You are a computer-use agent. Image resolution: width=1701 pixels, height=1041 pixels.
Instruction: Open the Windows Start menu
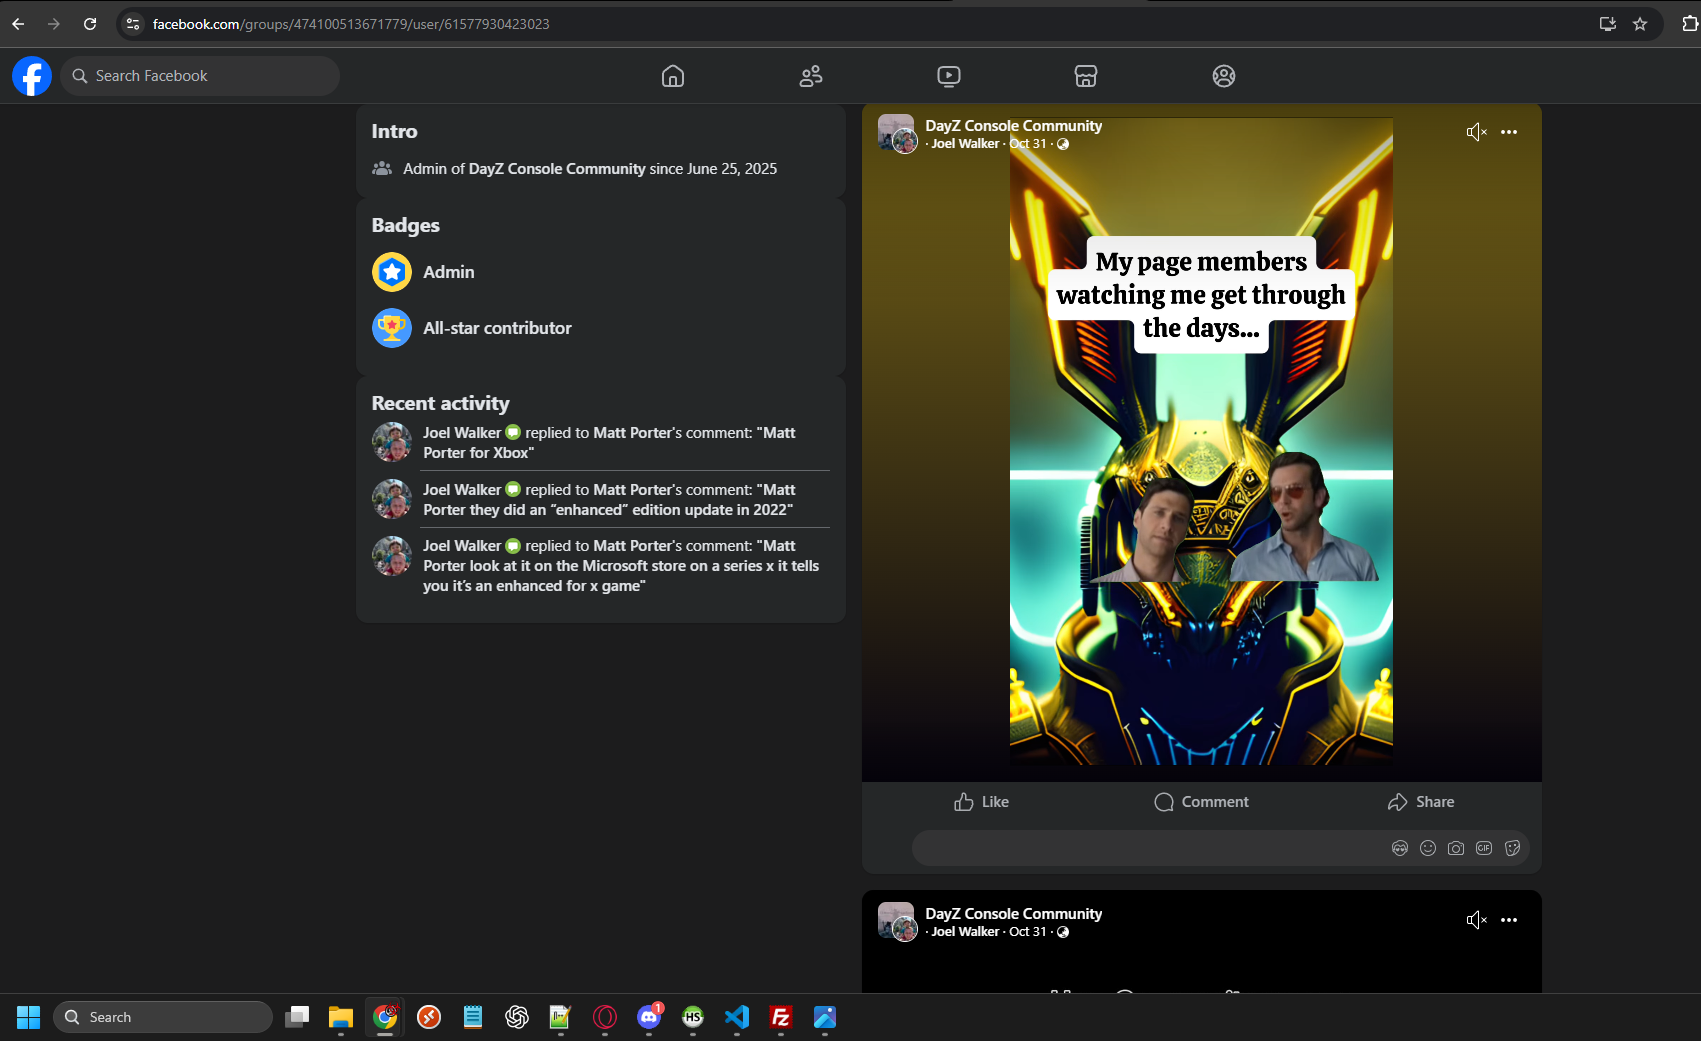[28, 1017]
